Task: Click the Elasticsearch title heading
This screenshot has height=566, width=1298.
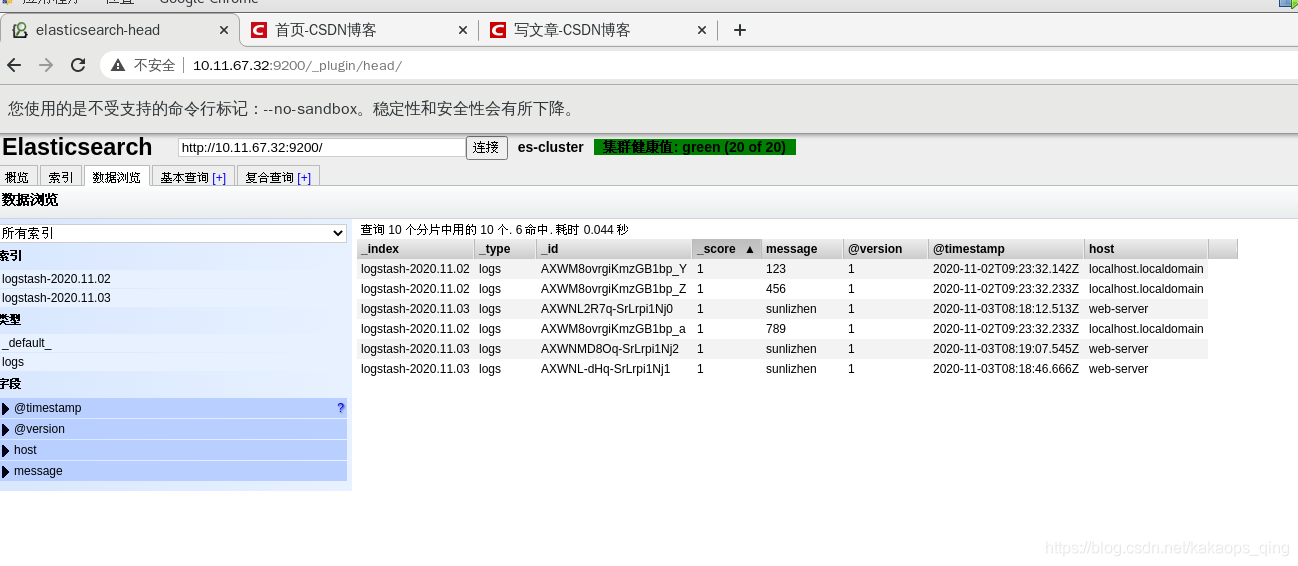Action: point(77,147)
